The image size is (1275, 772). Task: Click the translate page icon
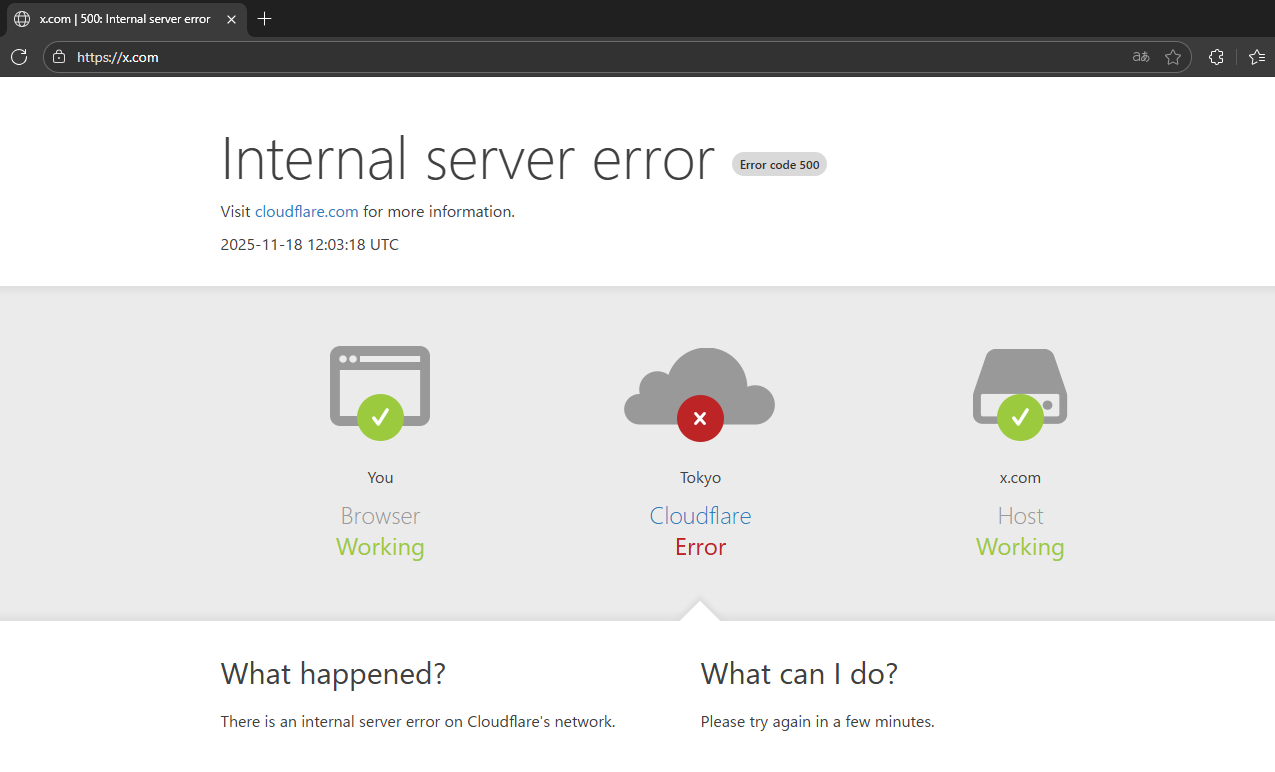(x=1140, y=57)
